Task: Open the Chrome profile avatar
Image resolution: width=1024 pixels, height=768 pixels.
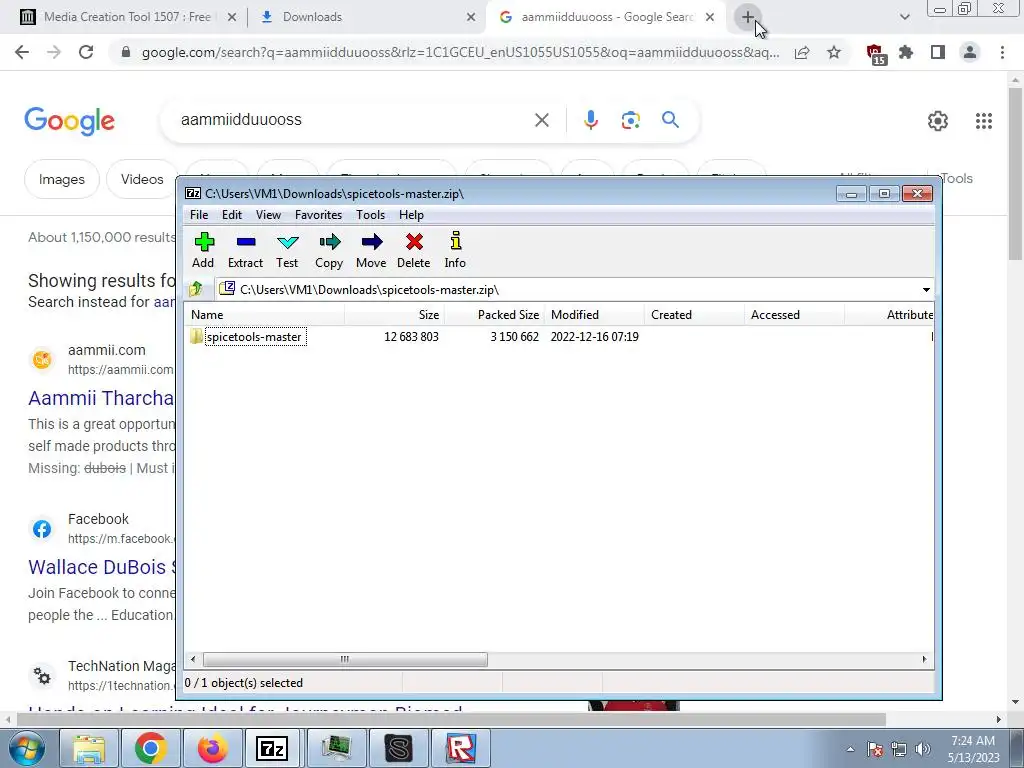Action: point(970,52)
